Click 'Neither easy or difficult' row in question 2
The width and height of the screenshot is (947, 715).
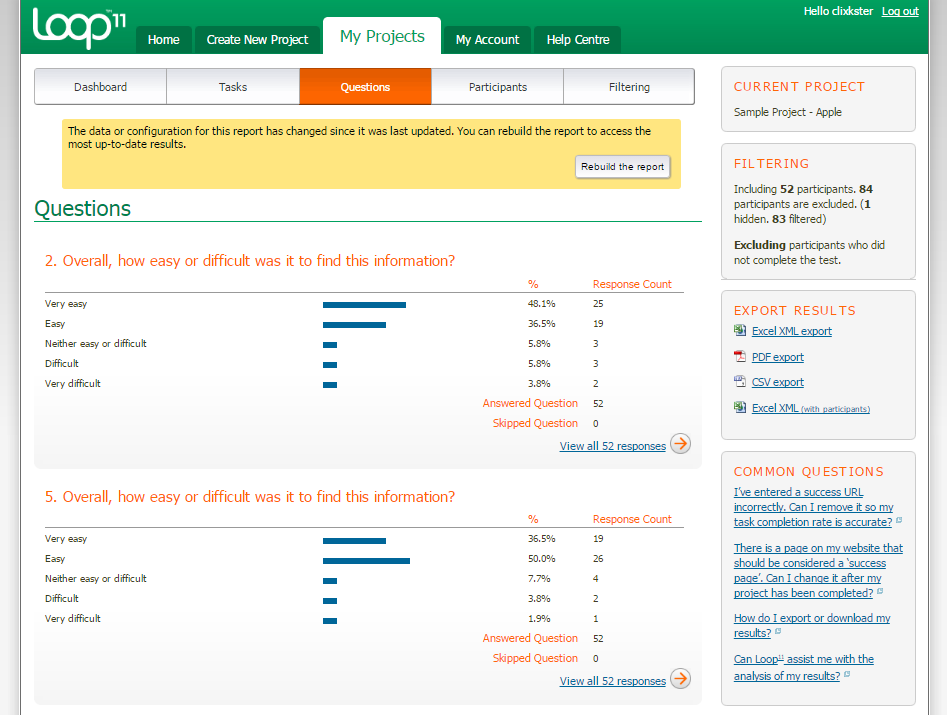click(364, 344)
